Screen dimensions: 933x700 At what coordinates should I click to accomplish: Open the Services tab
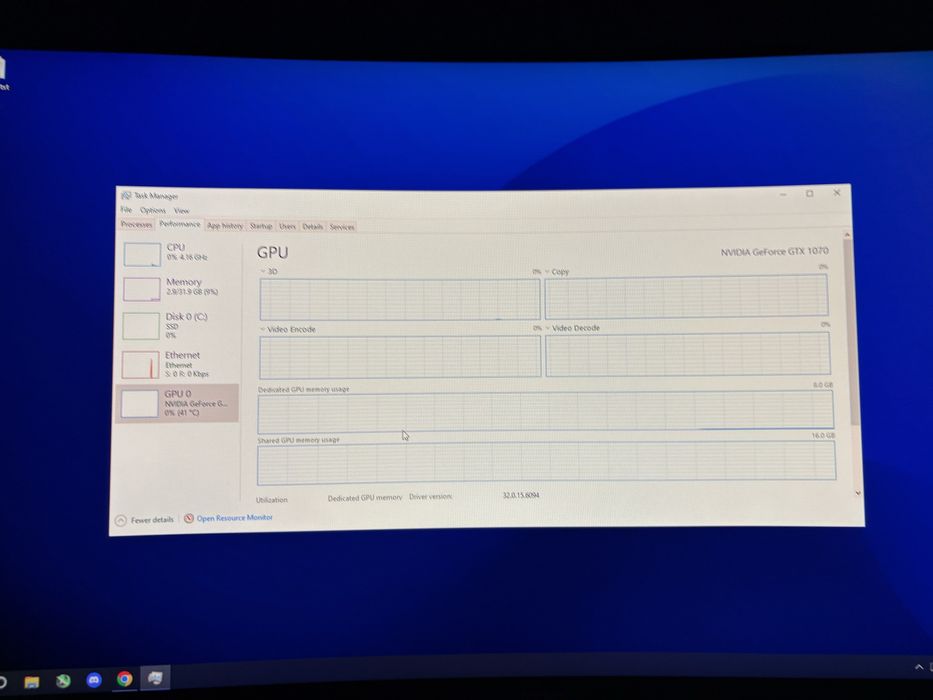click(342, 227)
